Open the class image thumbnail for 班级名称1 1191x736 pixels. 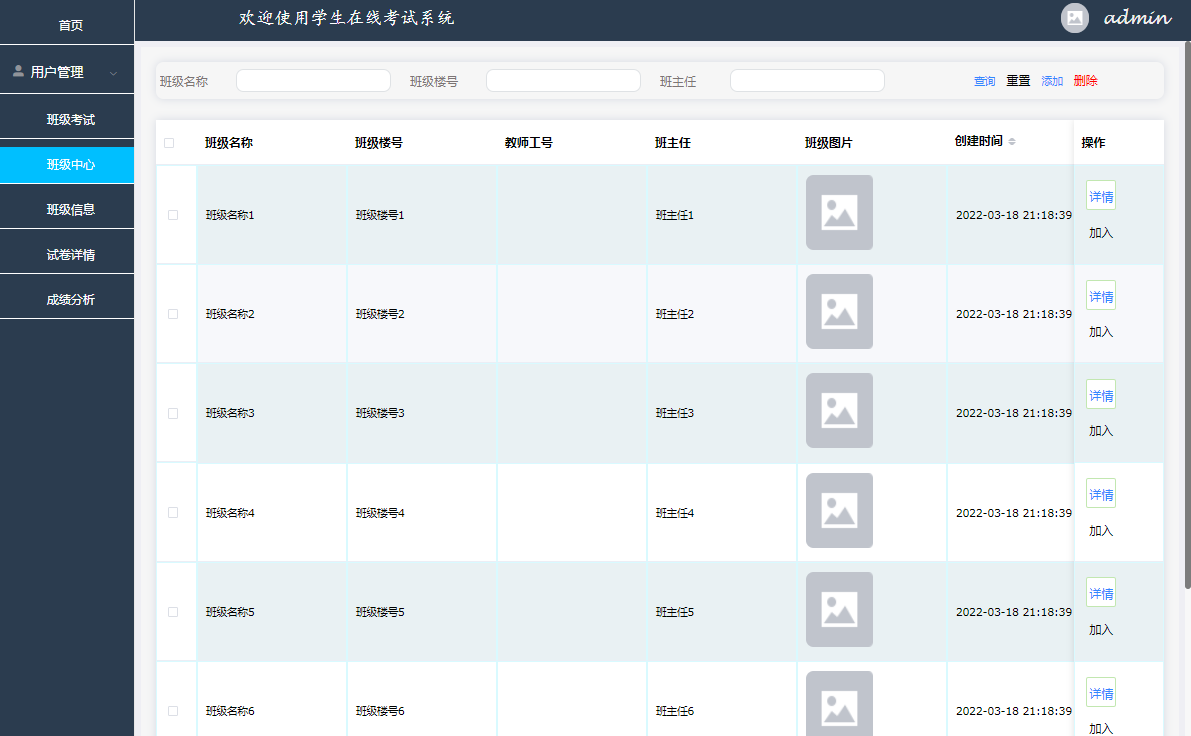(x=839, y=213)
